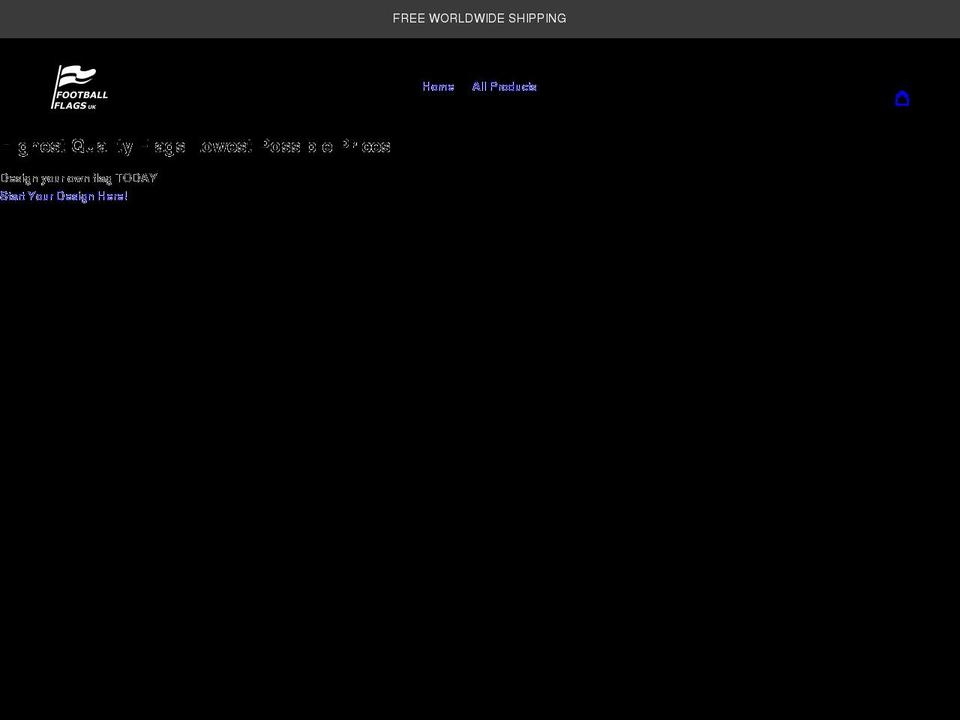The height and width of the screenshot is (720, 960).
Task: Go to the Home page link
Action: [438, 87]
